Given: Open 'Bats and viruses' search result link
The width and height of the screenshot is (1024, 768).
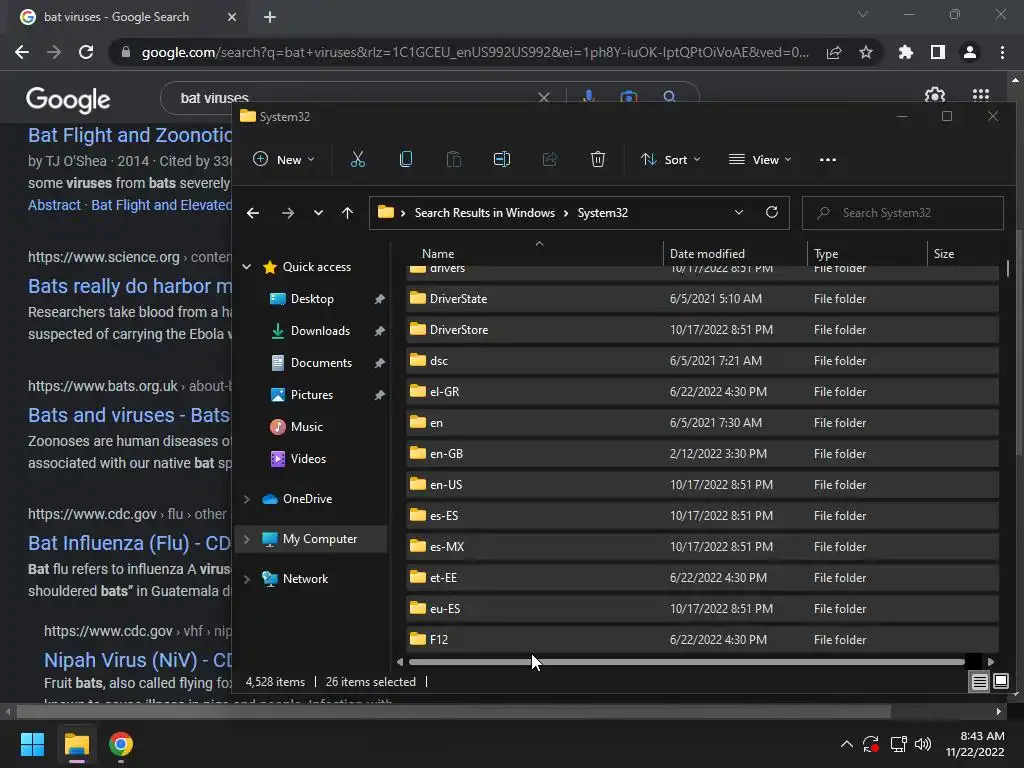Looking at the screenshot, I should [x=129, y=415].
